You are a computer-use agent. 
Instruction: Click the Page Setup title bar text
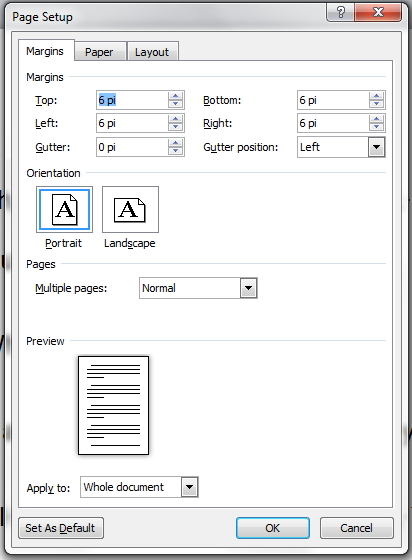[x=42, y=17]
